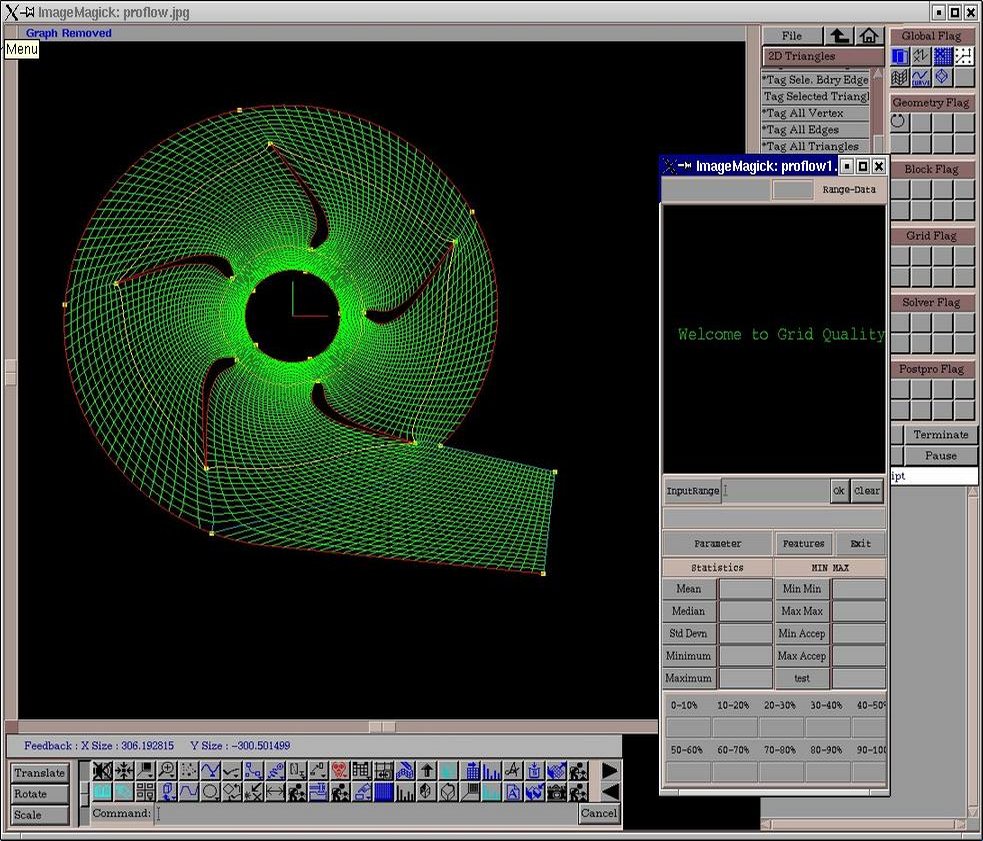983x841 pixels.
Task: Click the Clear button next to Ok
Action: point(867,491)
